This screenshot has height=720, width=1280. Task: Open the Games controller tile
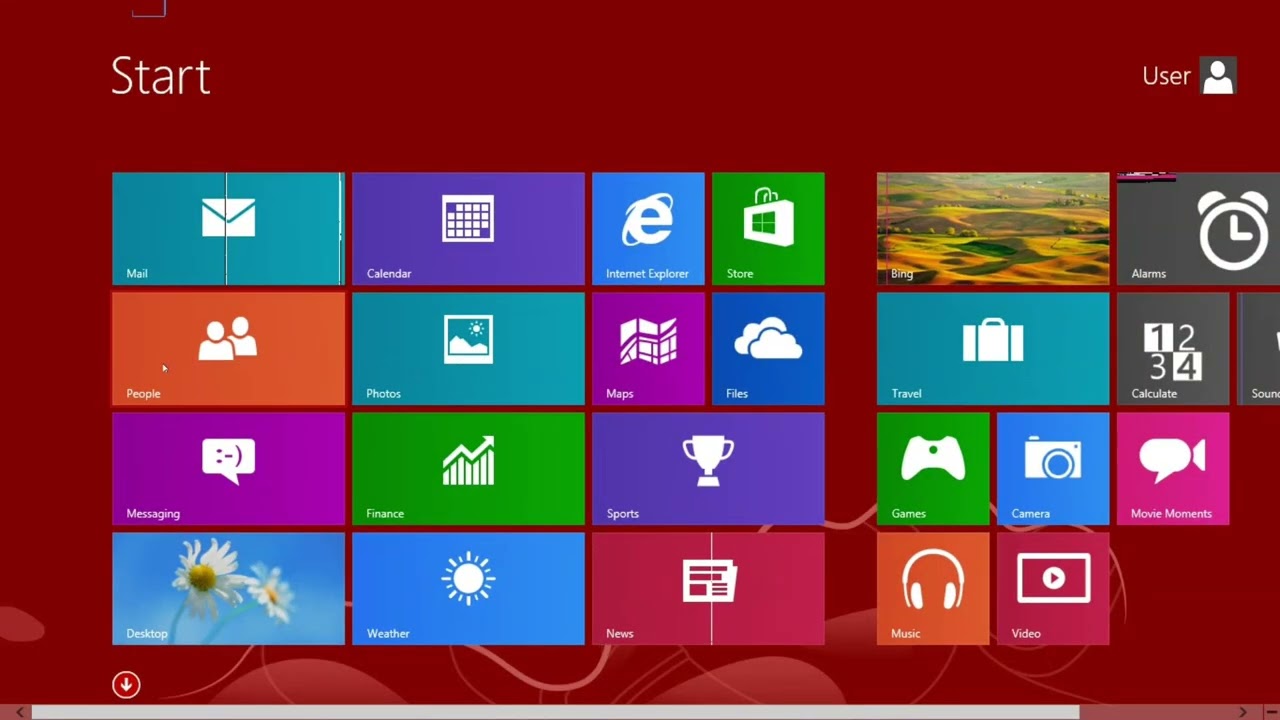[933, 469]
